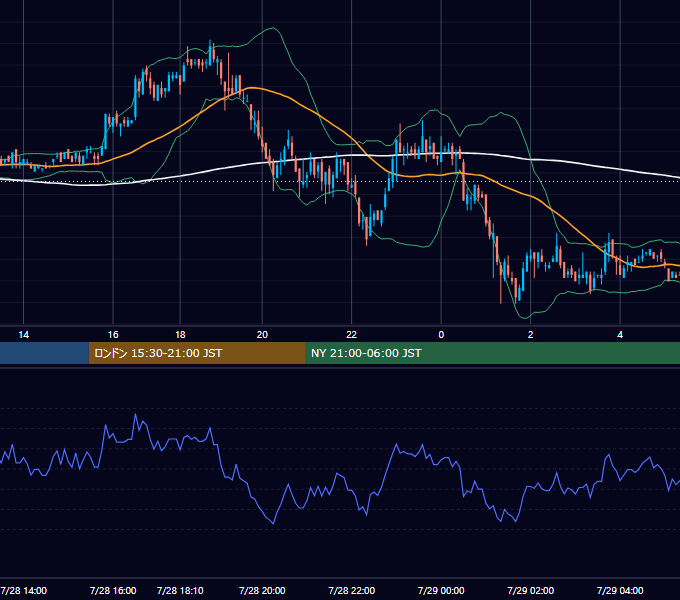The image size is (680, 600).
Task: Click the 7/28 22:00 date label
Action: [351, 590]
